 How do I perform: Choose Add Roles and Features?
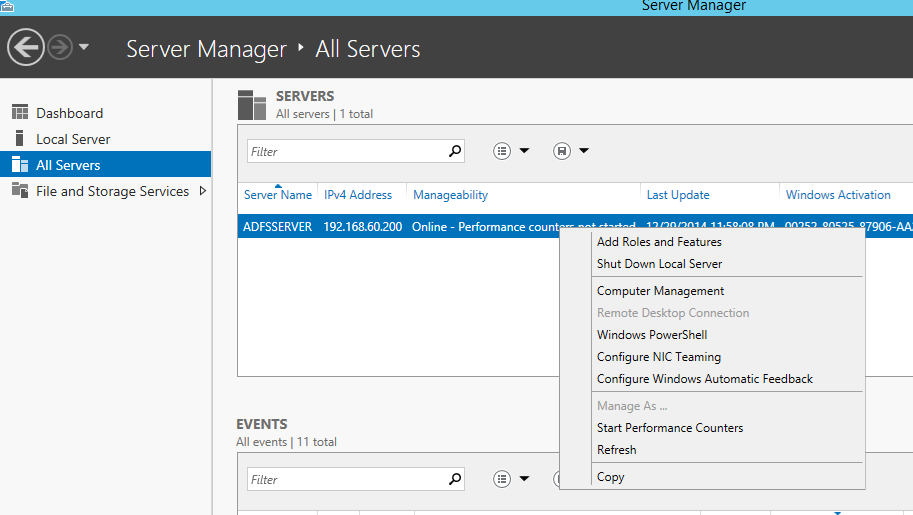pyautogui.click(x=659, y=242)
